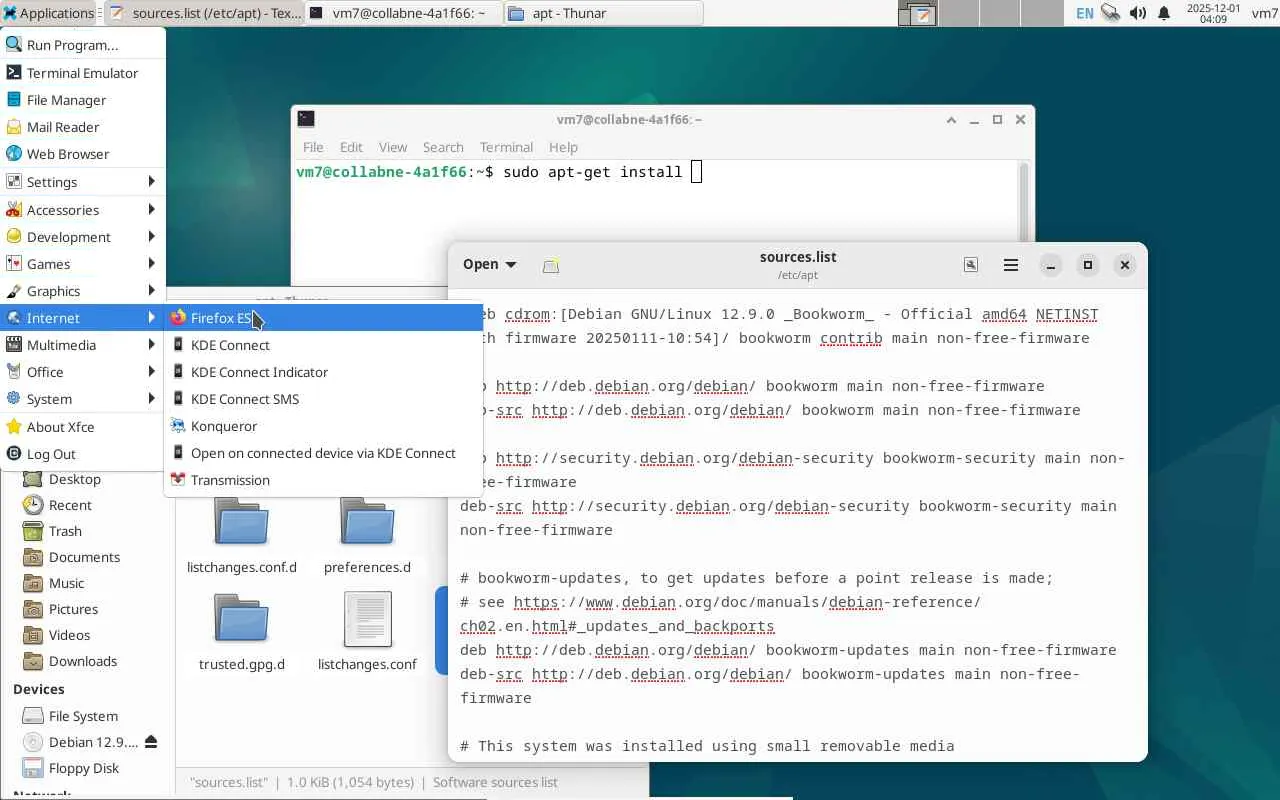Expand the Office submenu
This screenshot has width=1280, height=800.
tap(83, 372)
